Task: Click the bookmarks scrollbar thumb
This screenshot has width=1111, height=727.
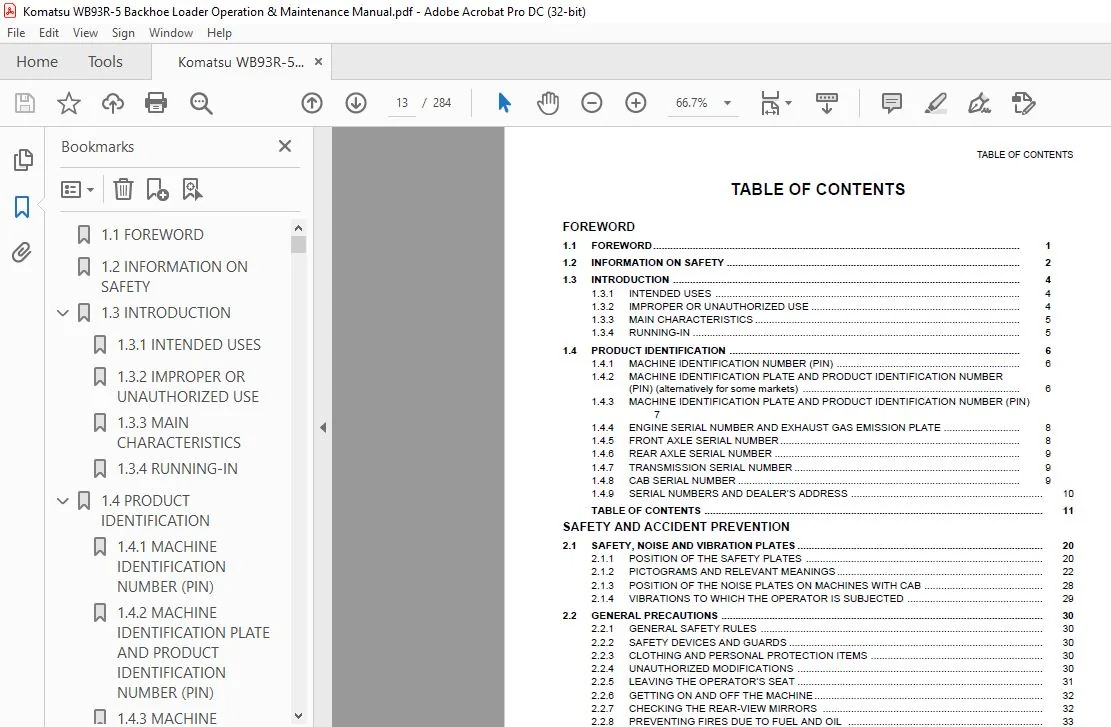Action: pos(298,244)
